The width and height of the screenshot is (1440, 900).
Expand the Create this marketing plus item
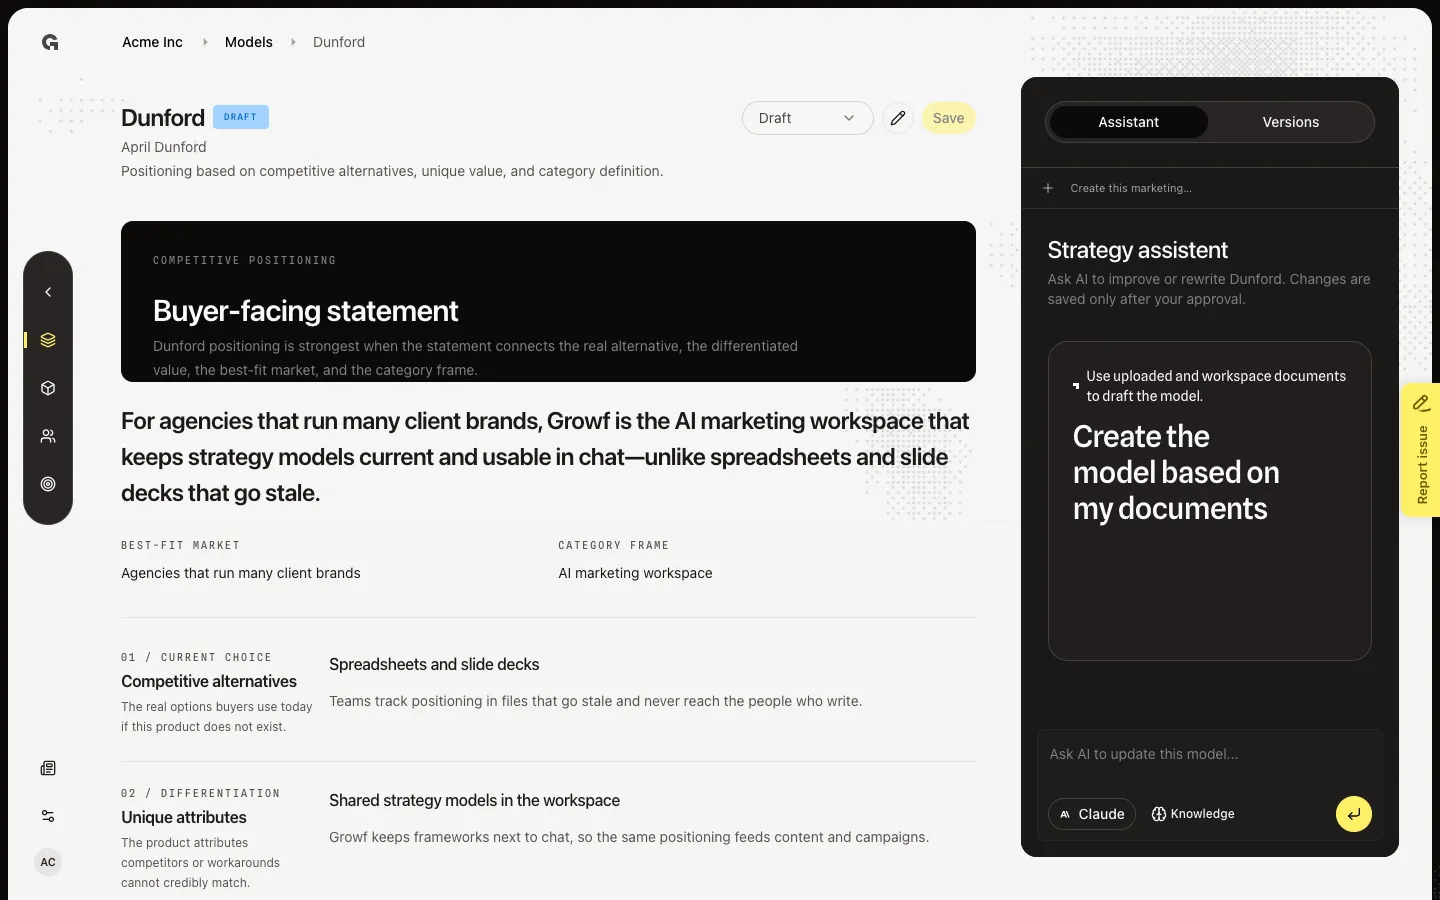point(1119,188)
